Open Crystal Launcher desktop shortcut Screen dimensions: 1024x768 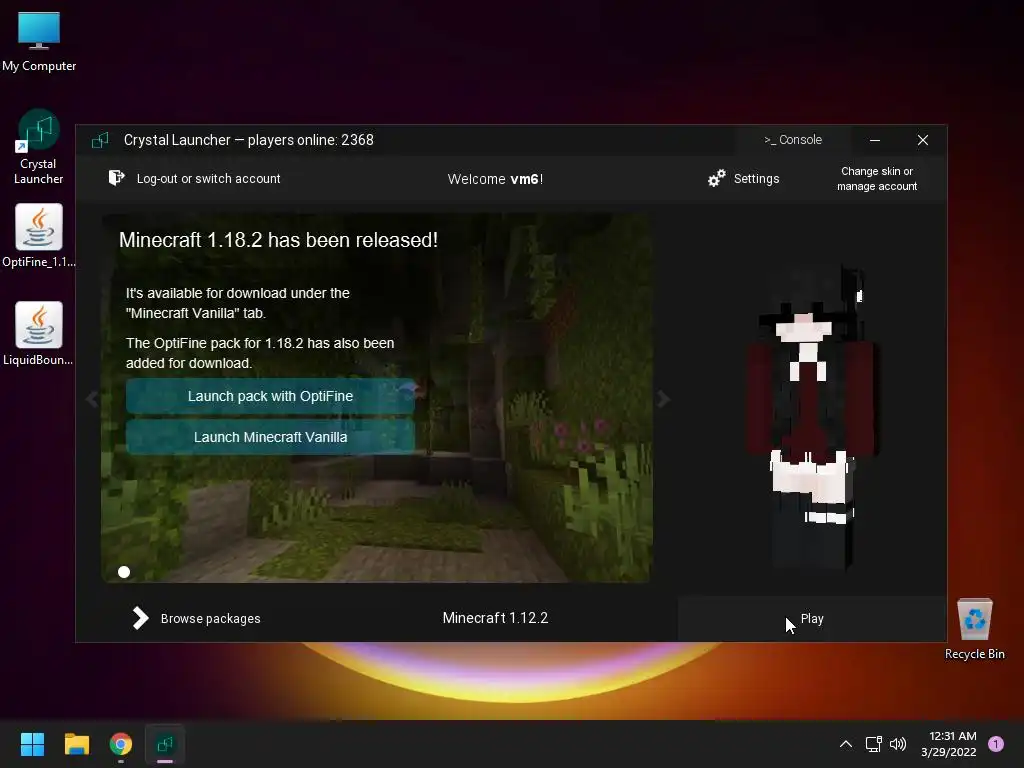pyautogui.click(x=38, y=148)
